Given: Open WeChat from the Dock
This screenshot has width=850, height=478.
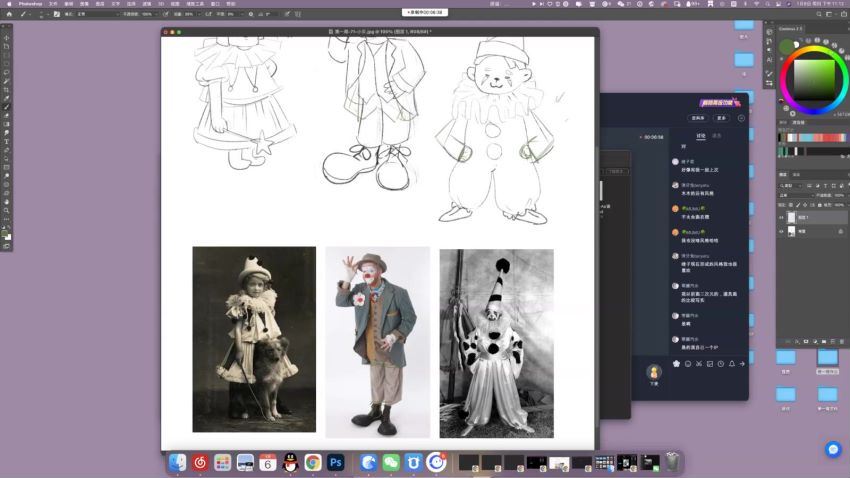Looking at the screenshot, I should point(391,462).
